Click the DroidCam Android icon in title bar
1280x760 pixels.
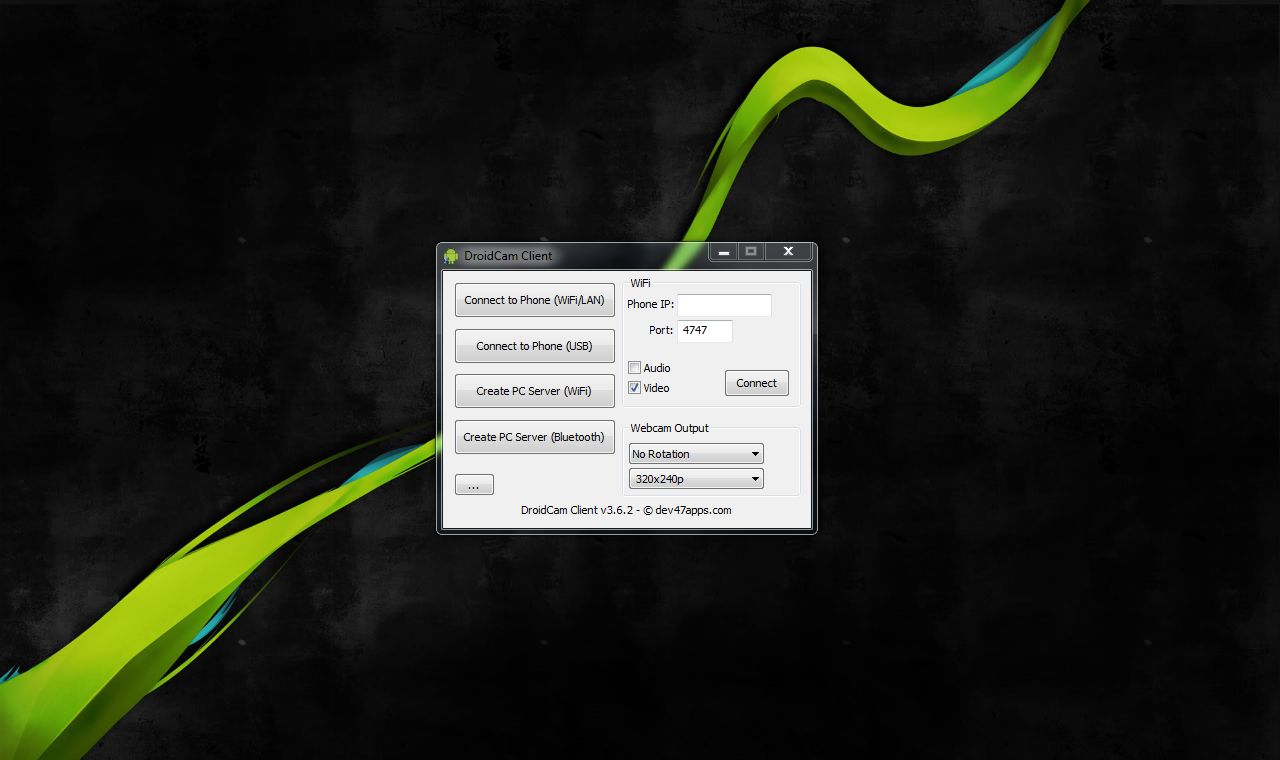(x=451, y=256)
